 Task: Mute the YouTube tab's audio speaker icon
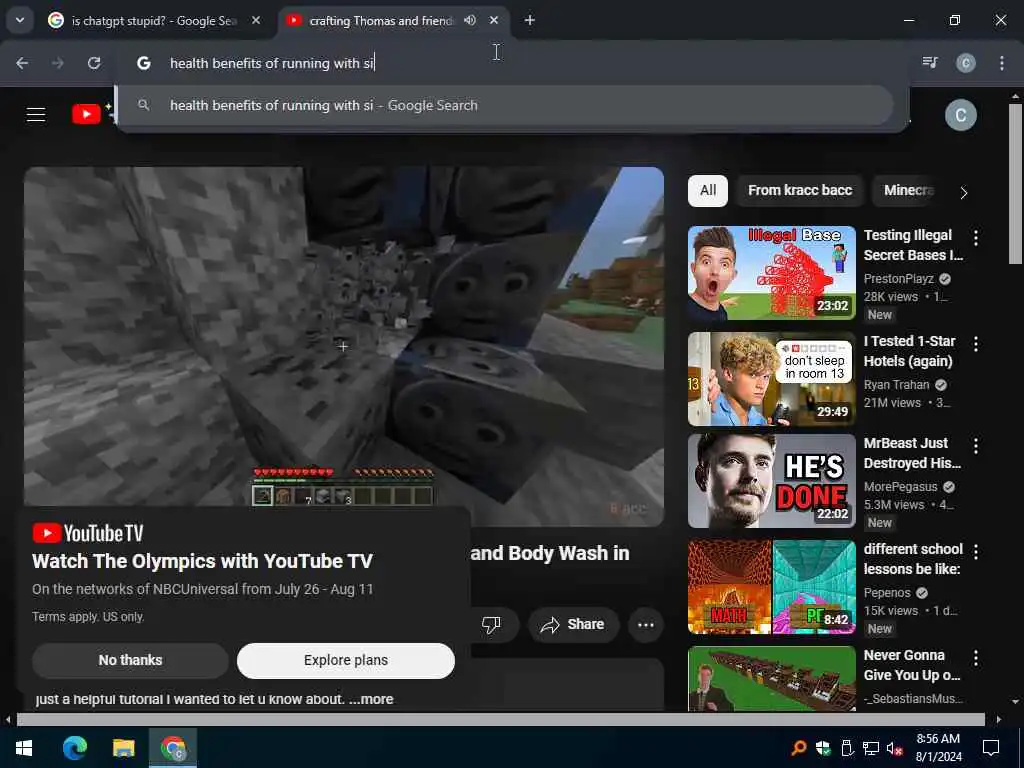click(470, 21)
